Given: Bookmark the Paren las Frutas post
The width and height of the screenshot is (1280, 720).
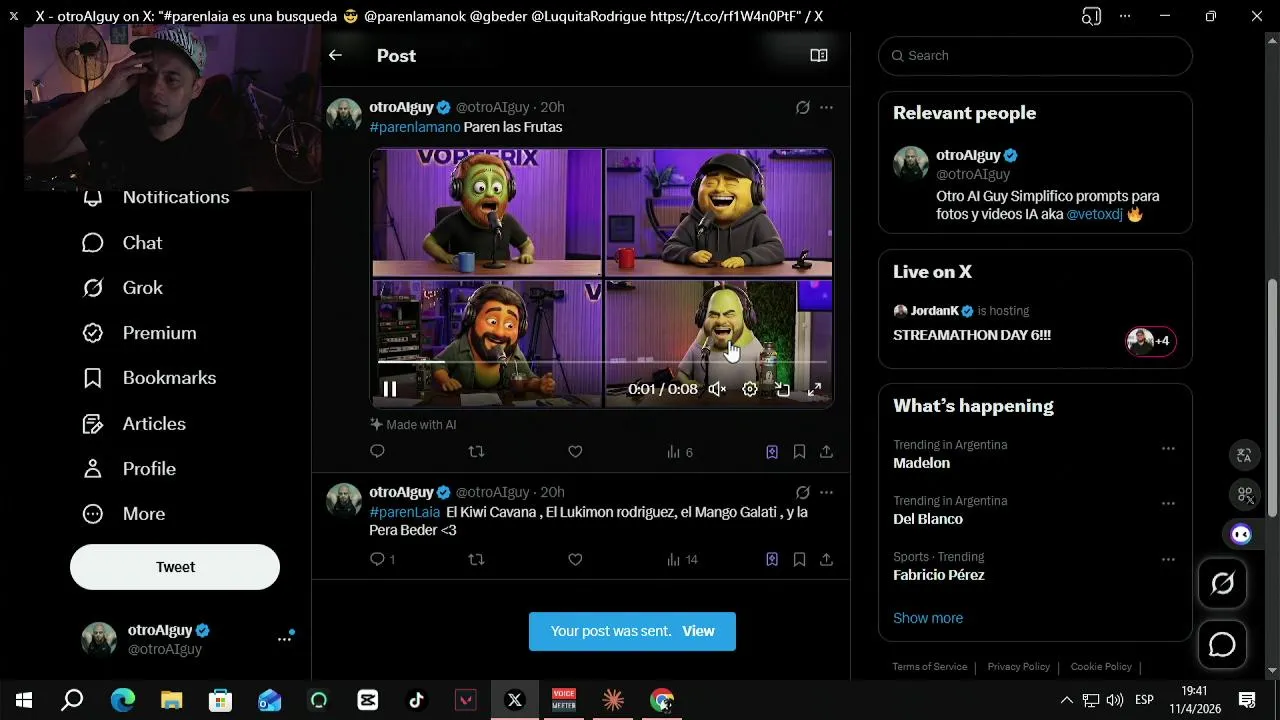Looking at the screenshot, I should point(799,452).
